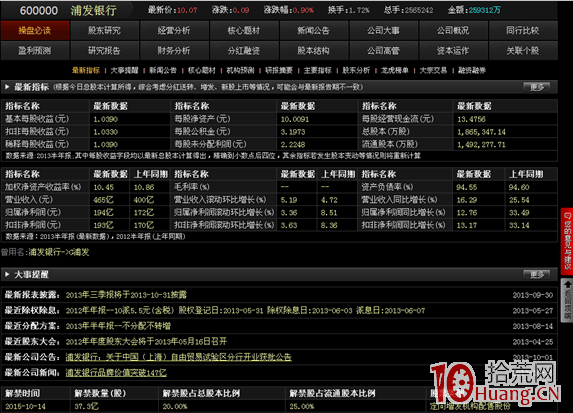Viewport: 573px width, 413px height.
Task: Select 每股未分配利润 value 2.2248
Action: [293, 145]
